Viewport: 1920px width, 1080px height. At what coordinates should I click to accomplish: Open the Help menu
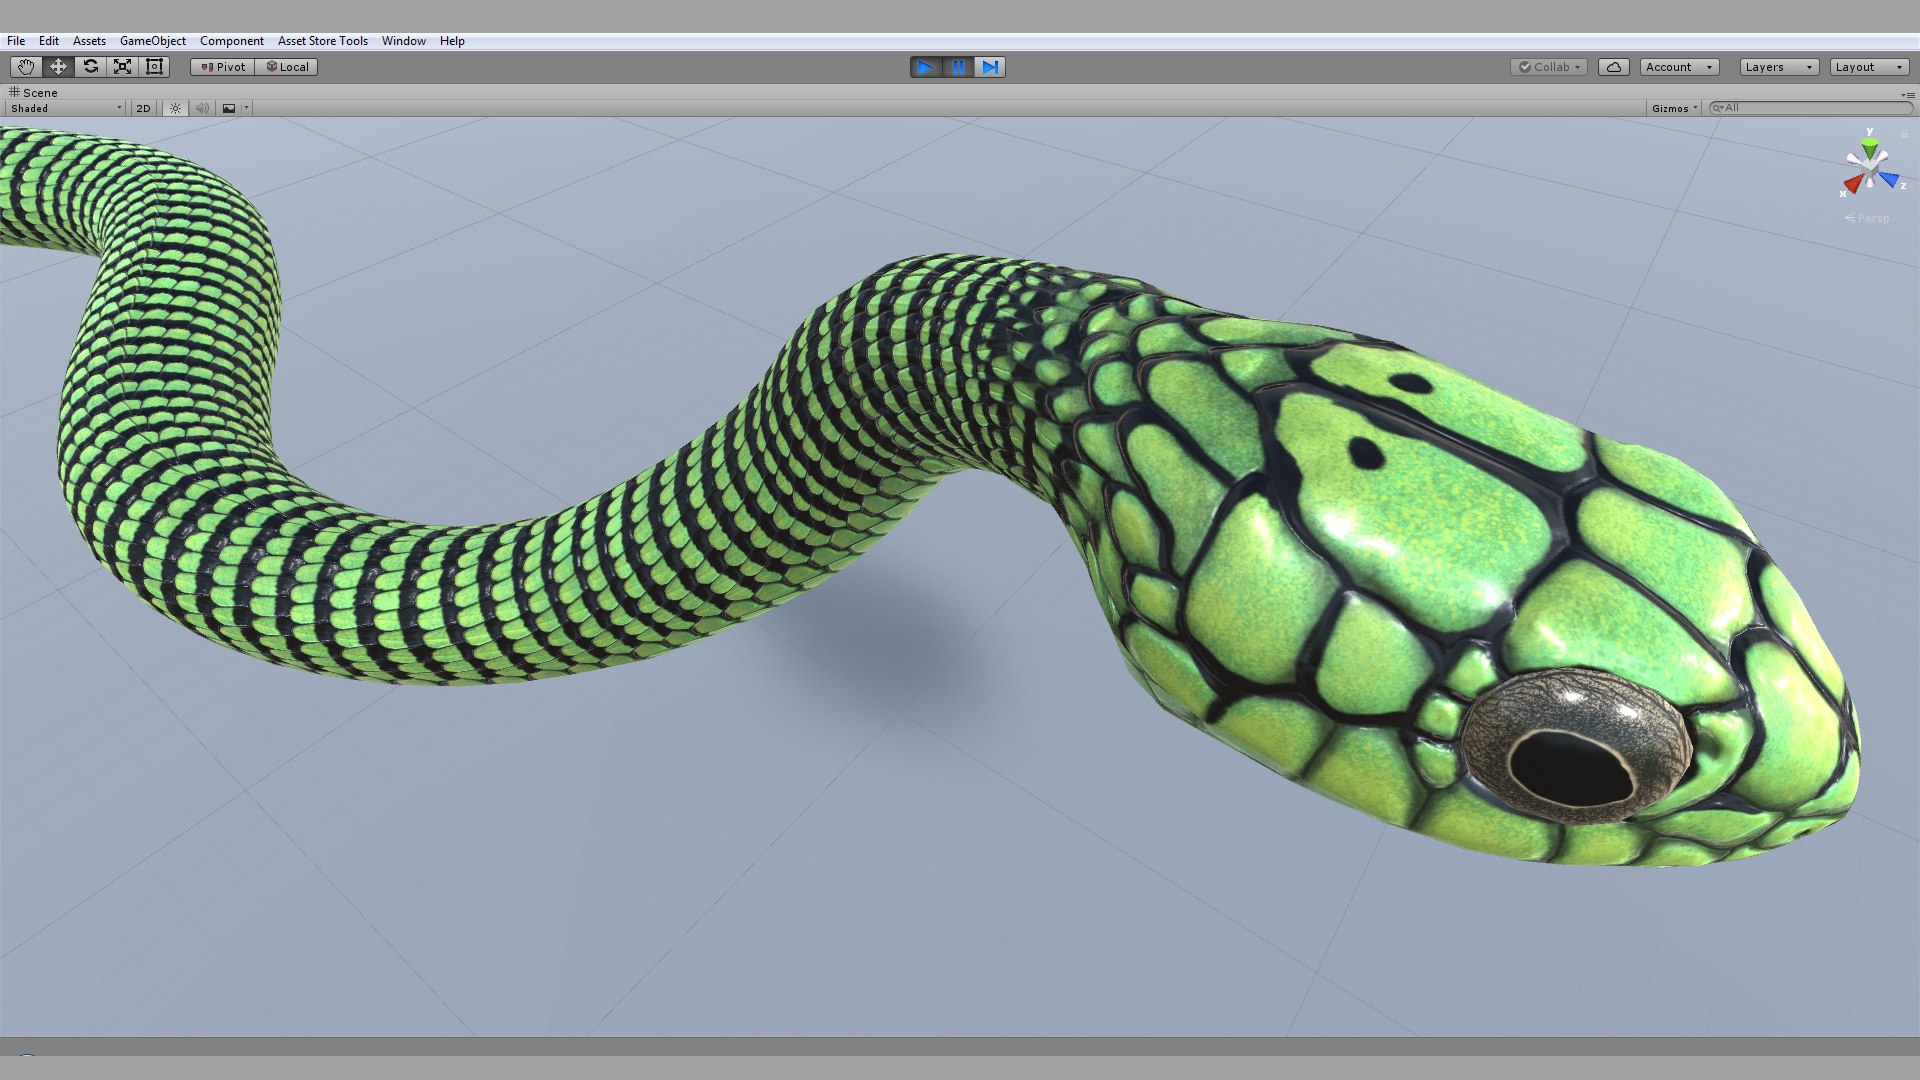click(452, 41)
